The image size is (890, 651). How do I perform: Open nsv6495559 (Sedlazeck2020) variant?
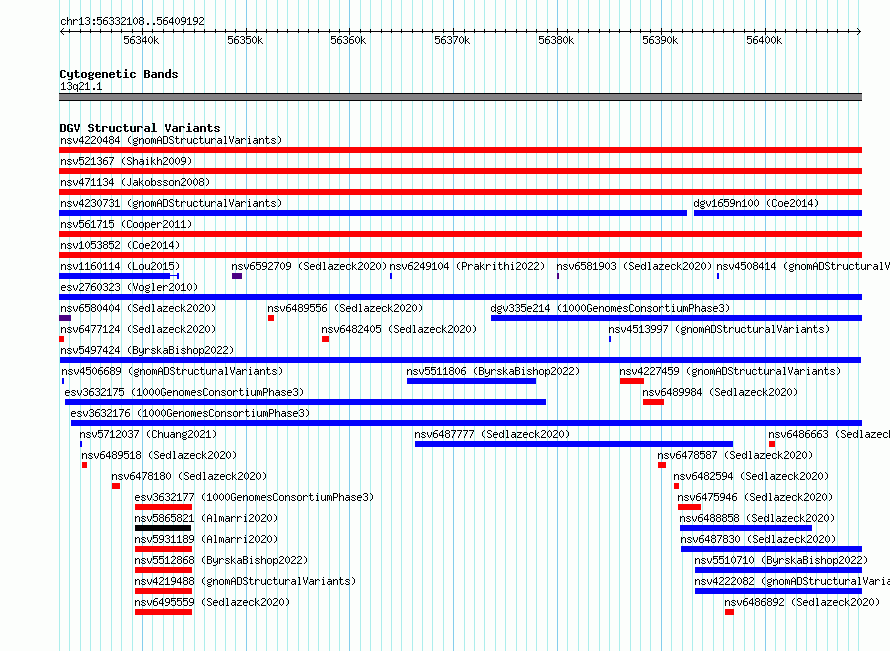212,602
